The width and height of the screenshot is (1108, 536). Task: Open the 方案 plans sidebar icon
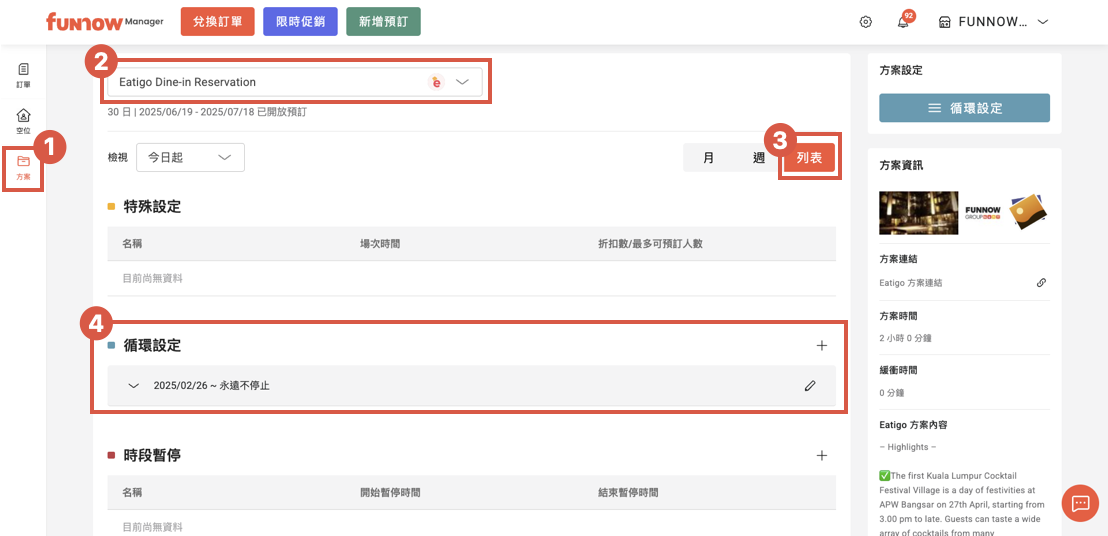23,167
